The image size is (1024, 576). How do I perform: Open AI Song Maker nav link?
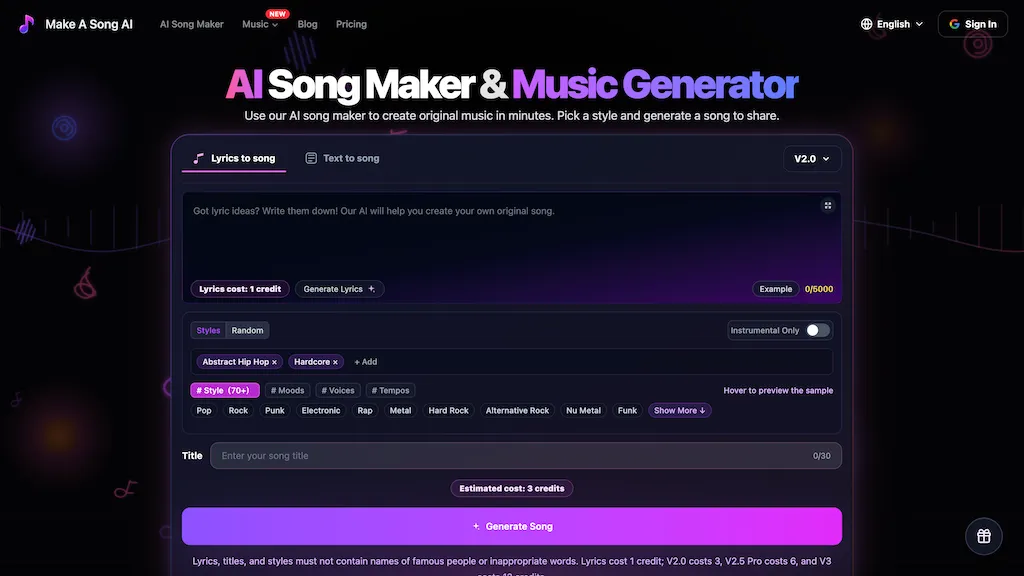point(191,24)
